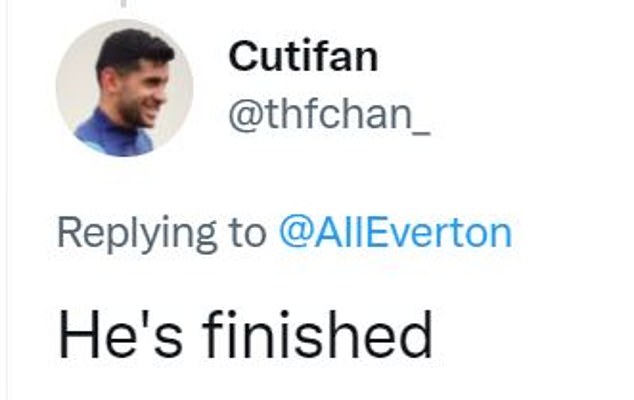Screen dimensions: 634x400
Task: Click the '@' symbol of @thfchan_
Action: 246,116
